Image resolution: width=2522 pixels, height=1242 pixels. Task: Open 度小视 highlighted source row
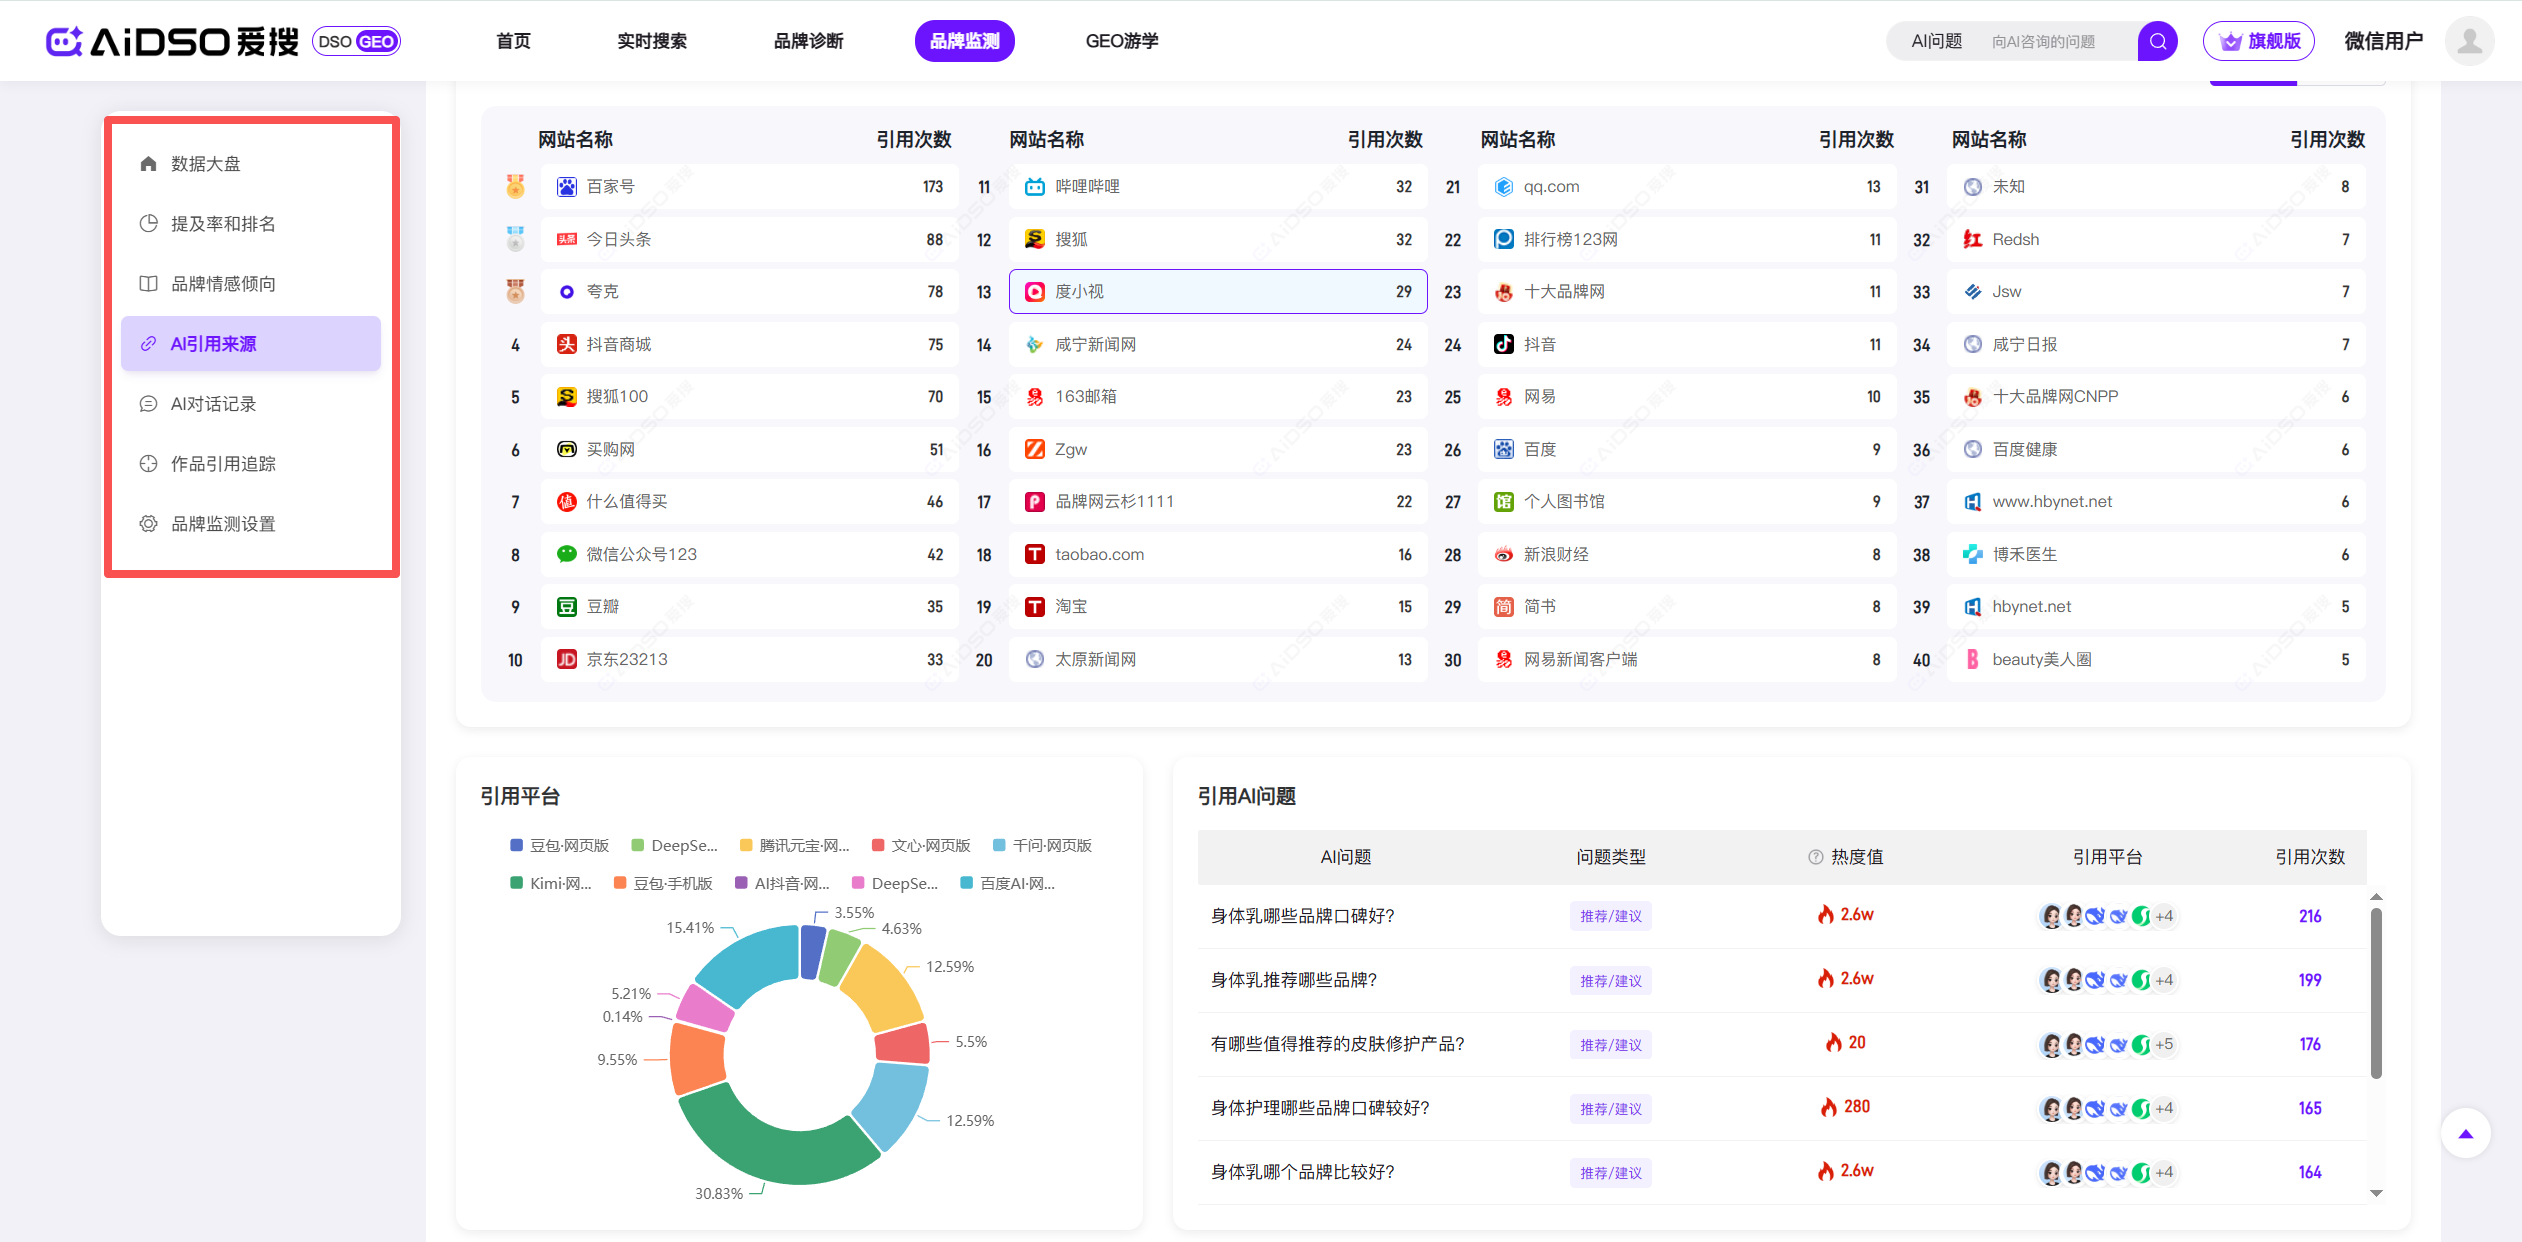pyautogui.click(x=1217, y=291)
